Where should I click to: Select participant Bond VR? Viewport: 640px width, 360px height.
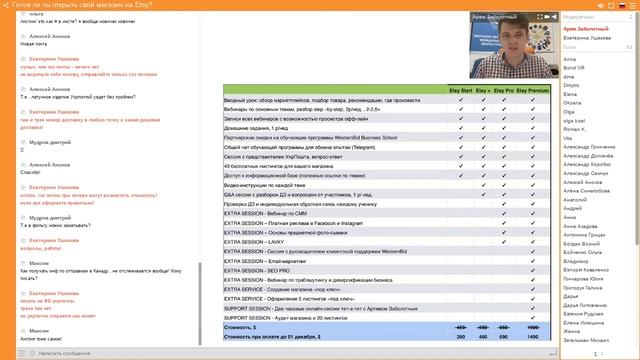574,68
